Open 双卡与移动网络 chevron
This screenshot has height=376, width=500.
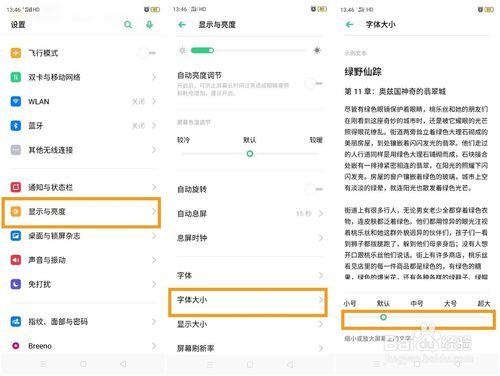point(154,77)
